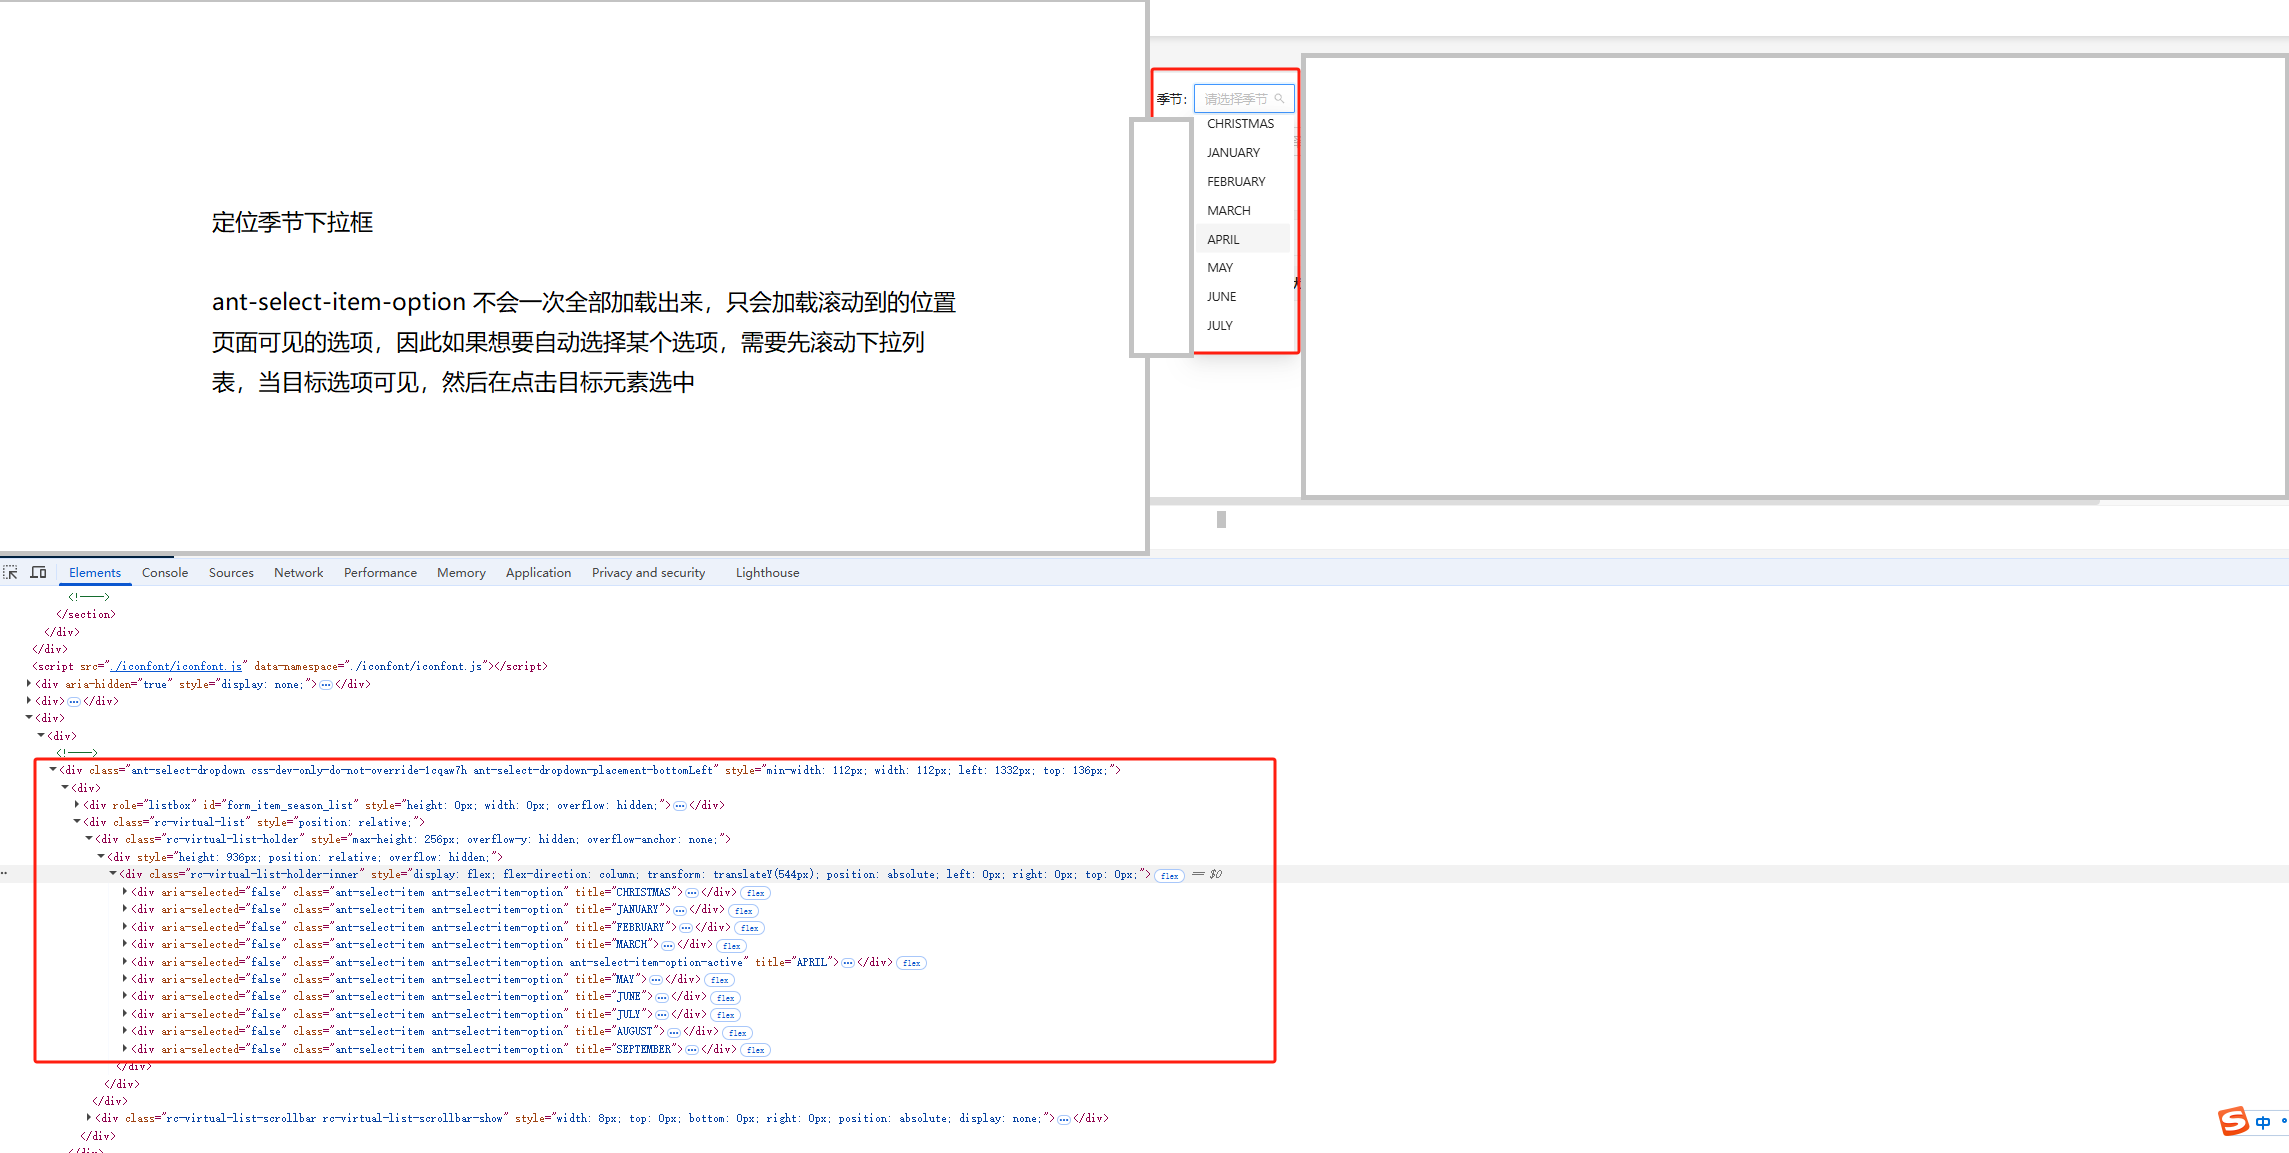
Task: Click the 季节: field label
Action: [1171, 99]
